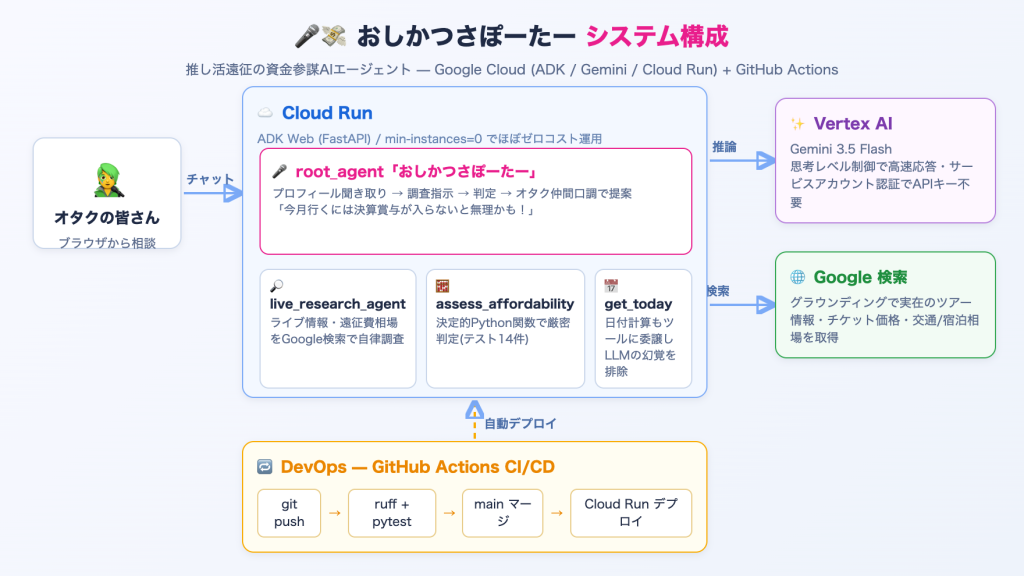Click the assess_affordability card title

tap(505, 304)
